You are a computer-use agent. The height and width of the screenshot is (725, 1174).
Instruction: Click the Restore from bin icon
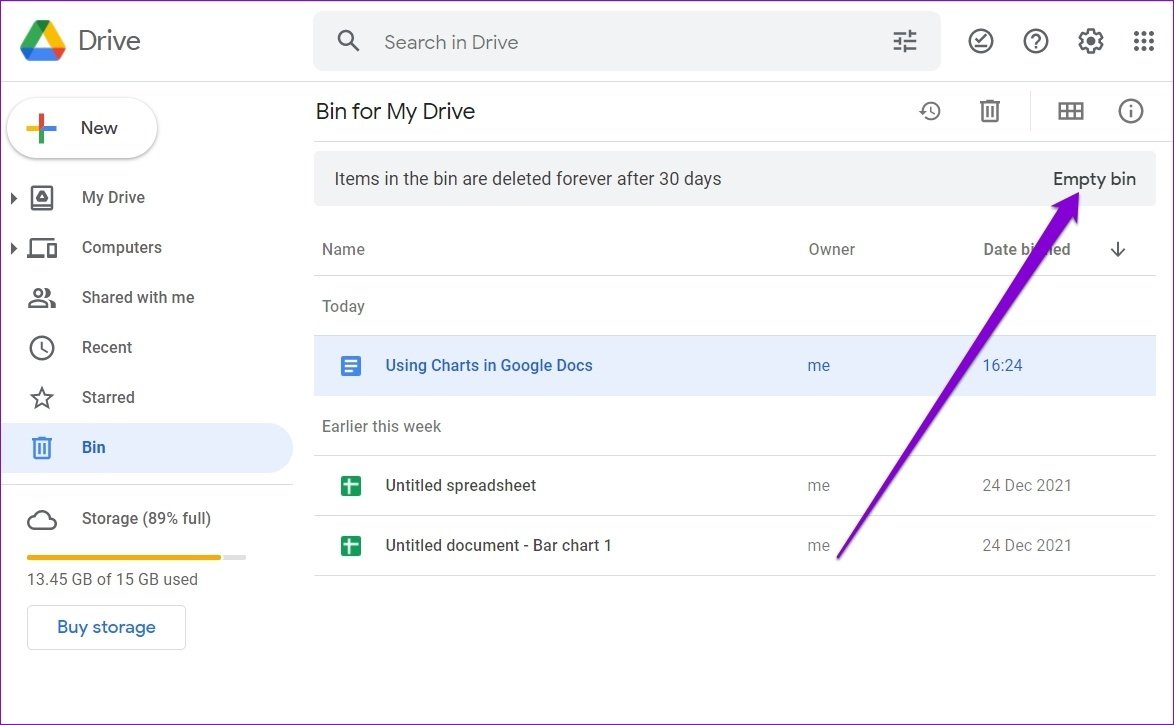pos(930,112)
